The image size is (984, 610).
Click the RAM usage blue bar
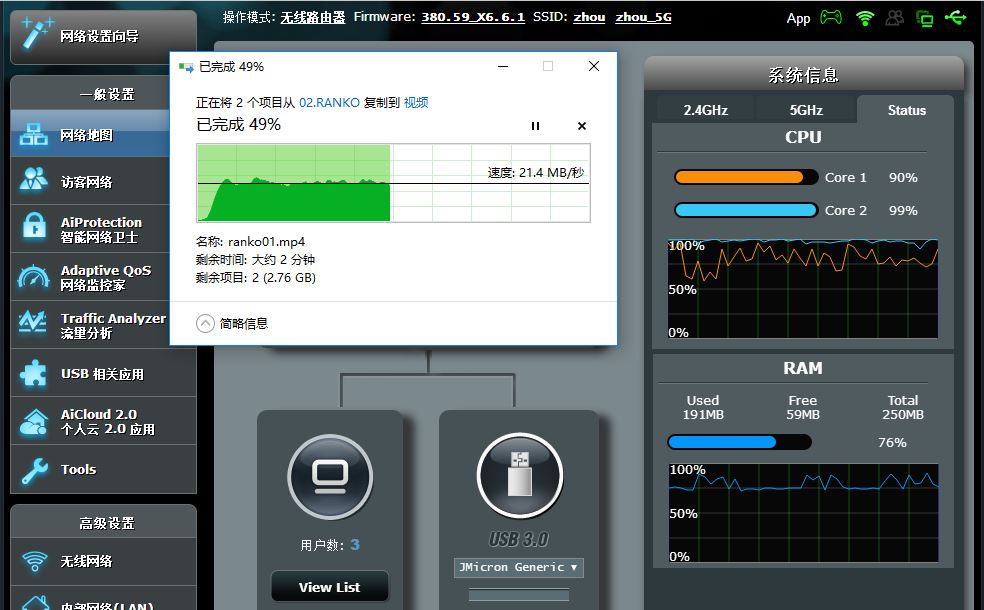739,442
